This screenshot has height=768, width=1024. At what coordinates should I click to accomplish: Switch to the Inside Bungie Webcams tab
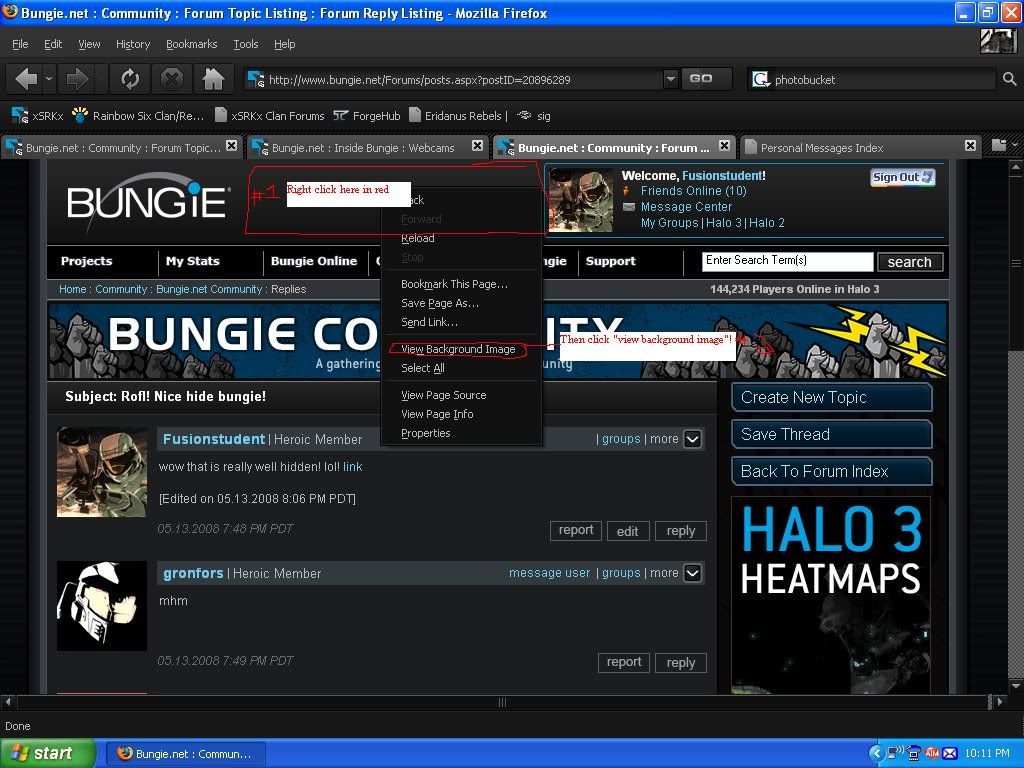pyautogui.click(x=364, y=148)
